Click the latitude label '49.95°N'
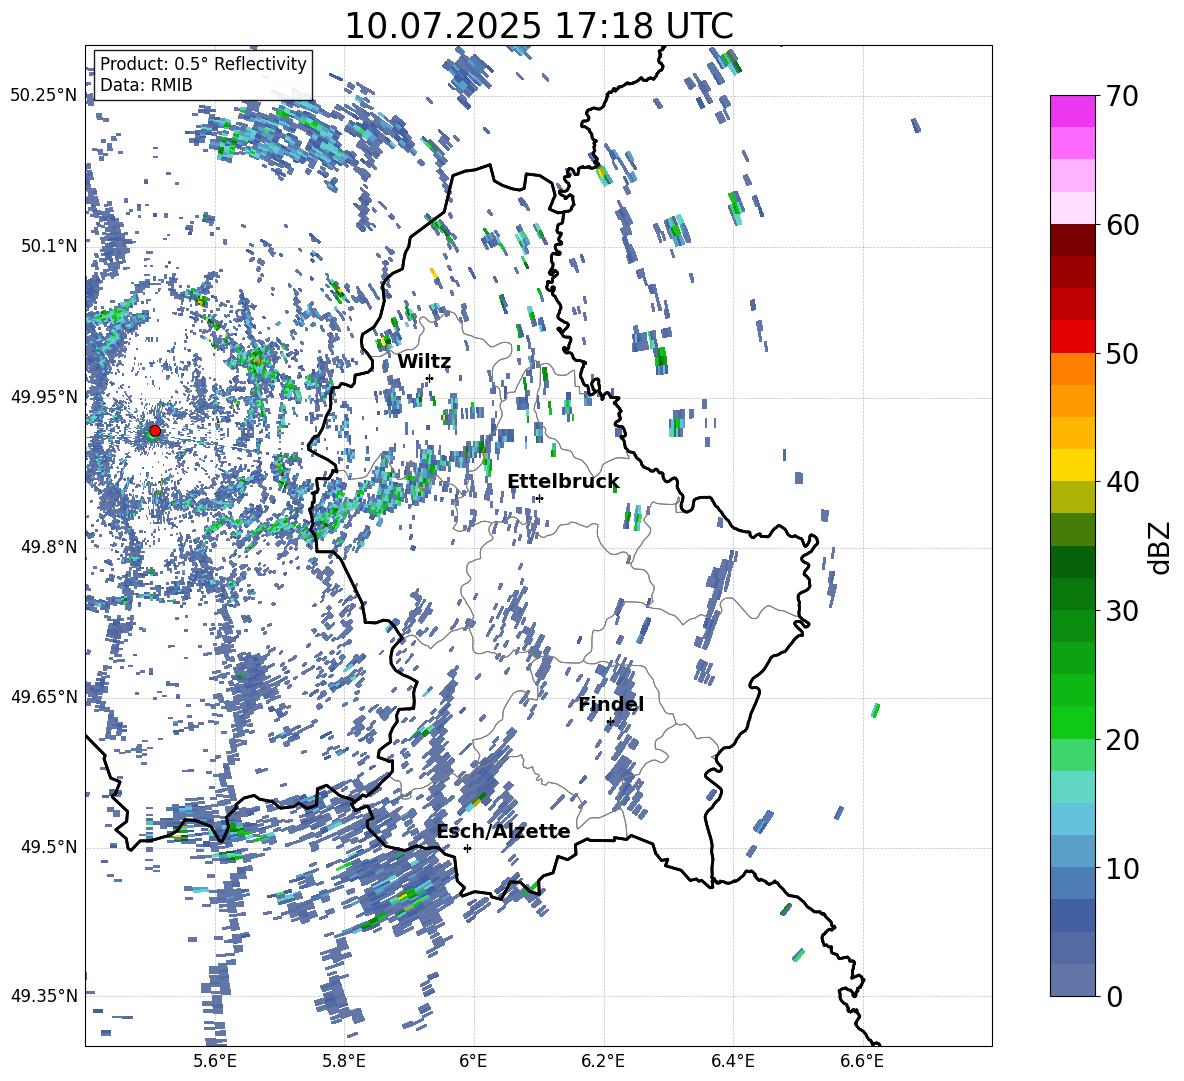This screenshot has width=1184, height=1081. tap(44, 396)
